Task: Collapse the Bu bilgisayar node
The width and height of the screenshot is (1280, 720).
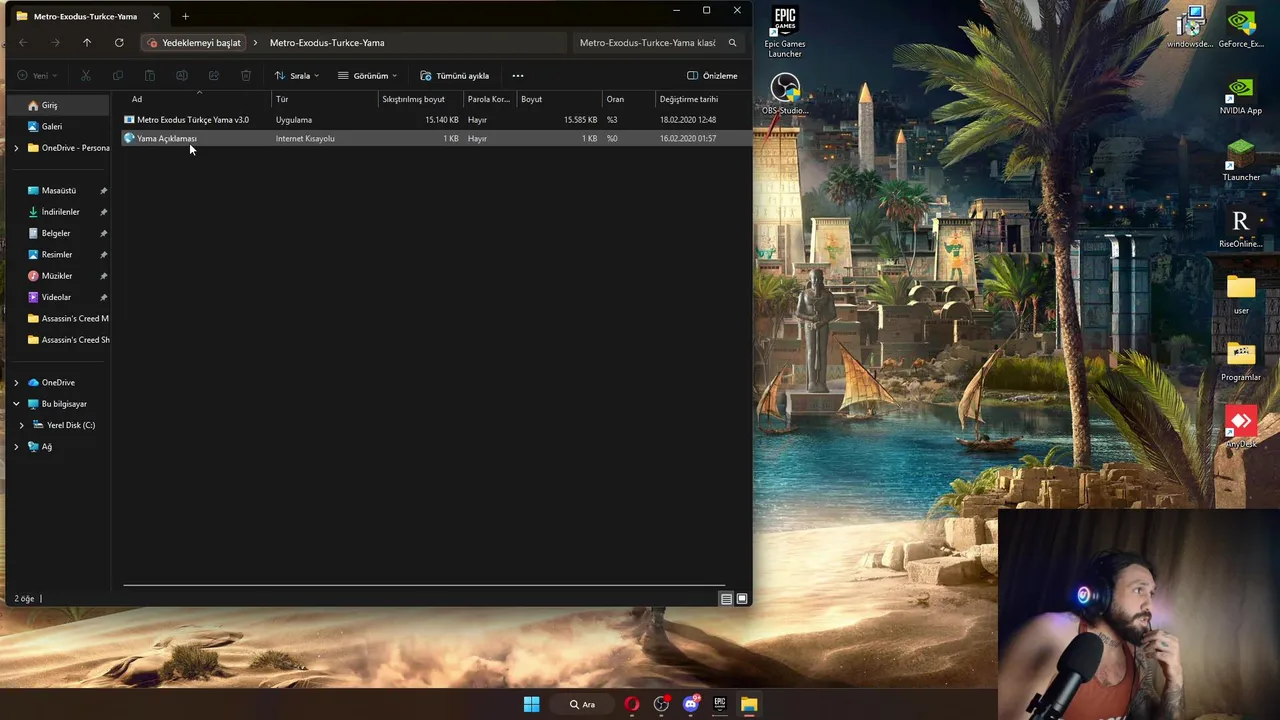Action: (x=16, y=404)
